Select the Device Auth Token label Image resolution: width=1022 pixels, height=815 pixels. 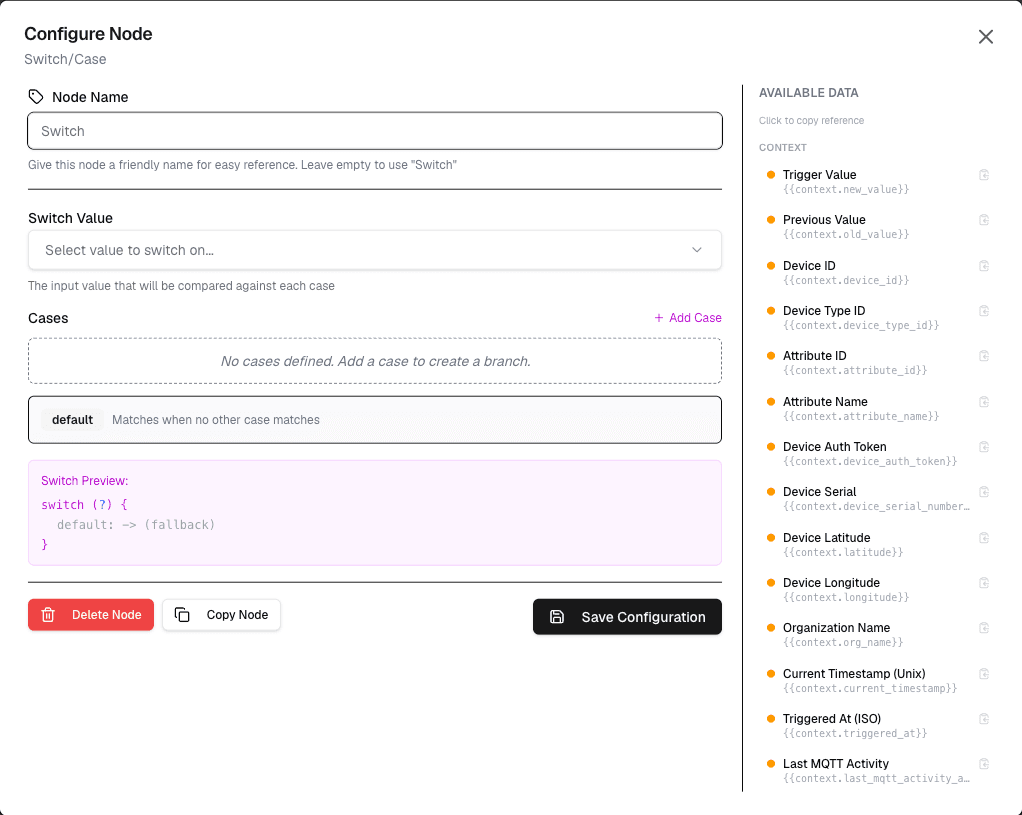(834, 447)
